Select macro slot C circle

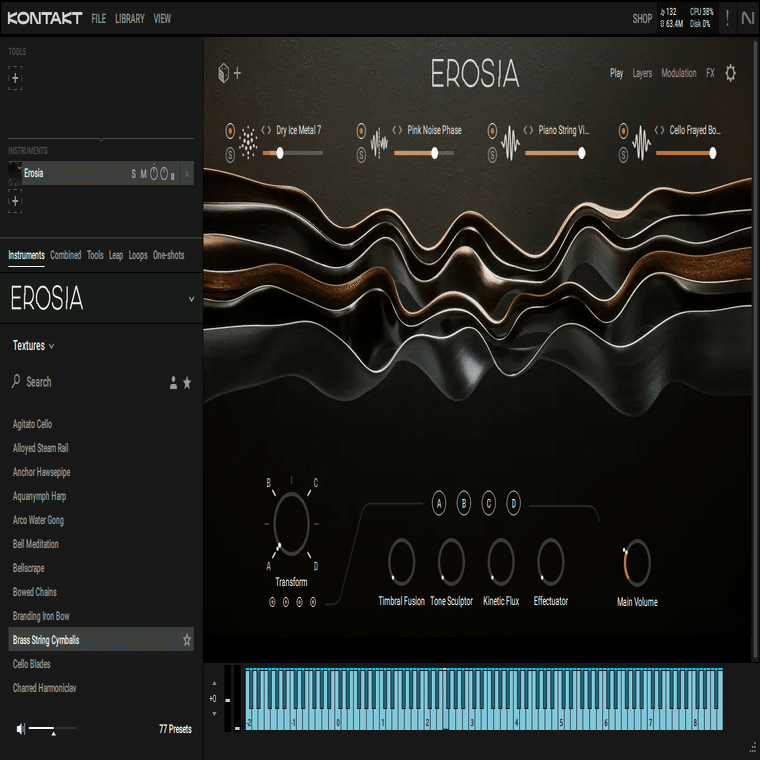tap(489, 504)
